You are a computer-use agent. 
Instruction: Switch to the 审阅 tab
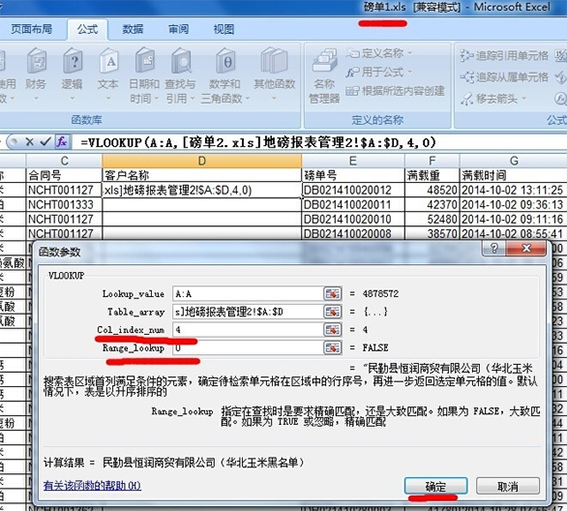(x=178, y=29)
